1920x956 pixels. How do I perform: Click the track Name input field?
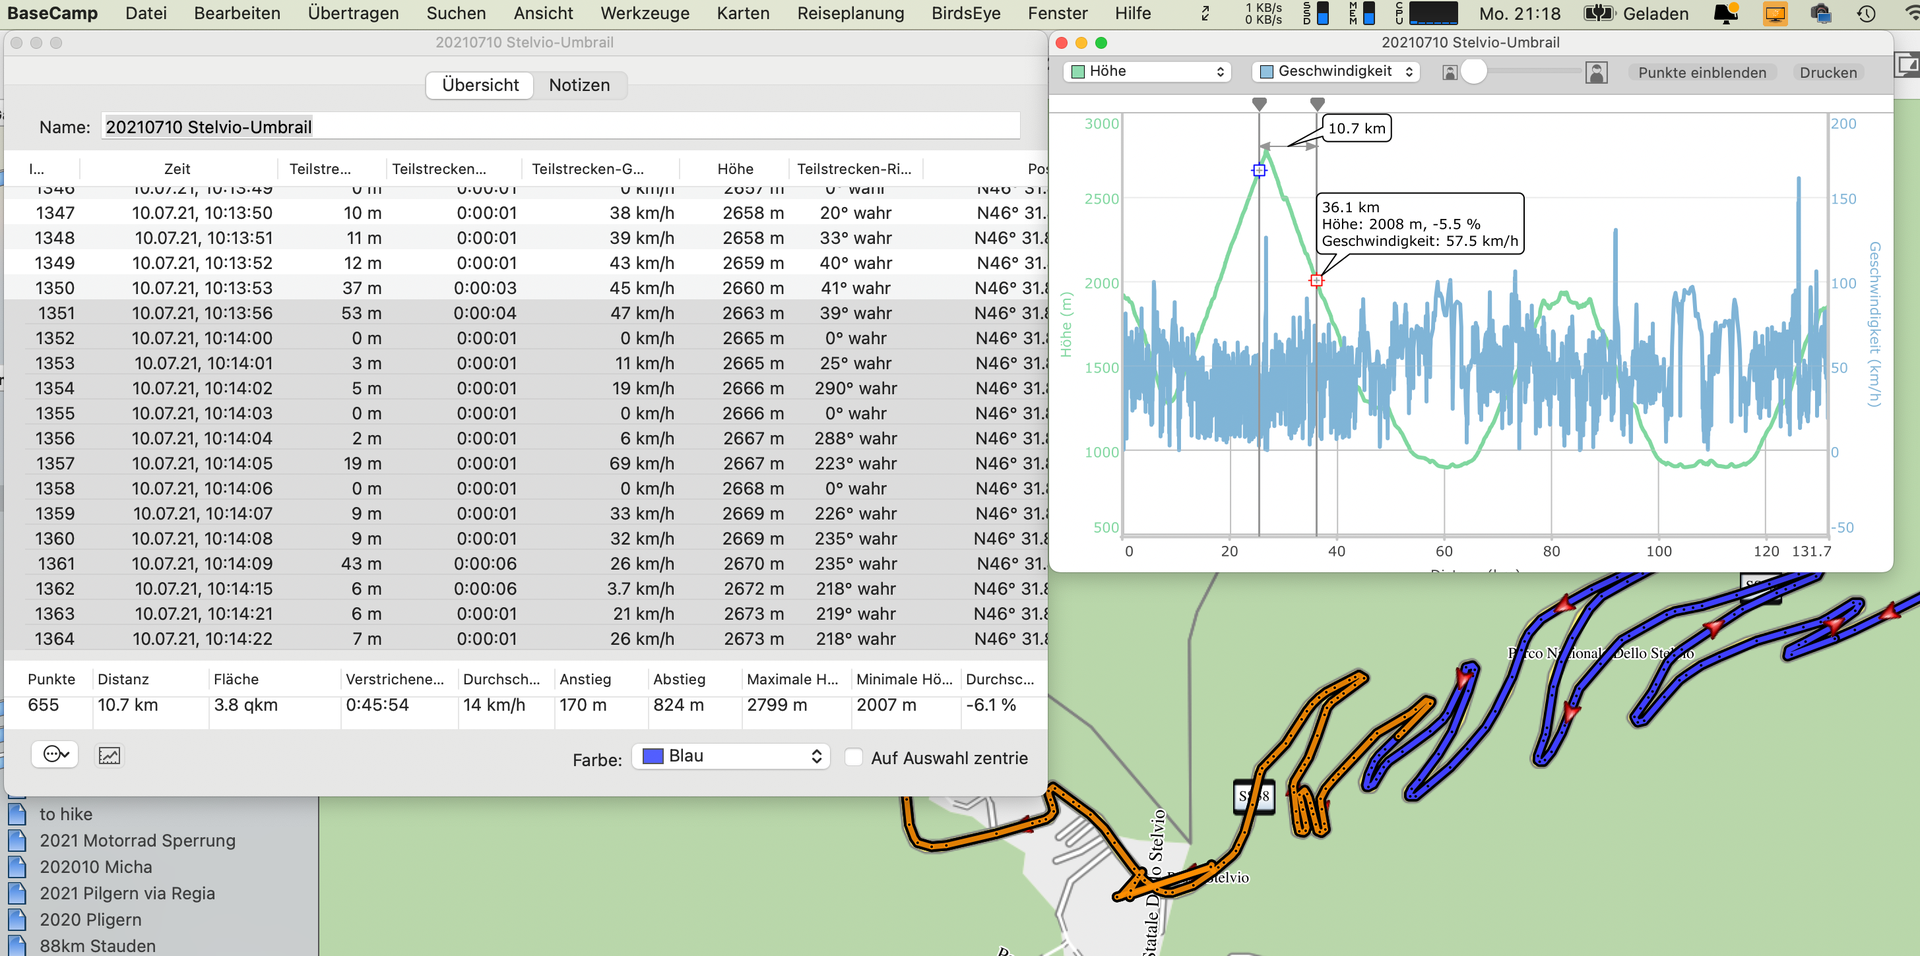coord(560,127)
